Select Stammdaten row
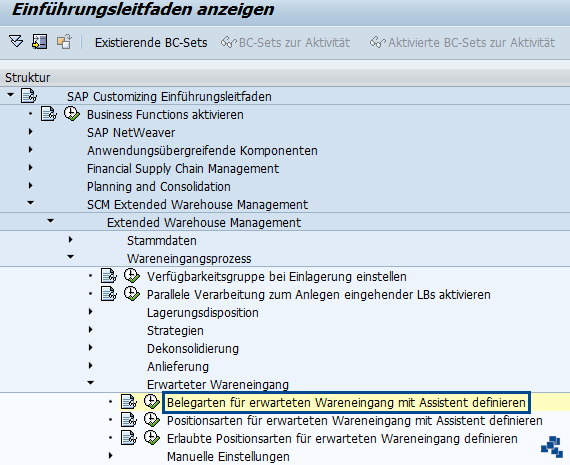 (x=162, y=241)
